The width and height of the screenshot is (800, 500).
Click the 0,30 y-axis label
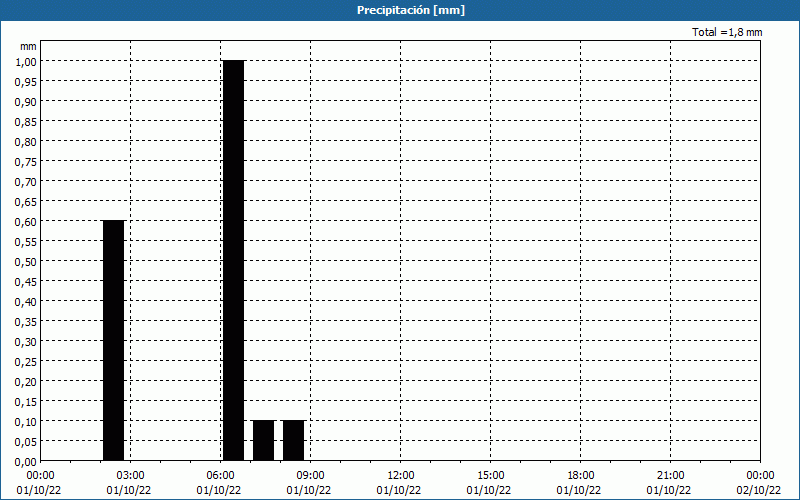point(26,341)
